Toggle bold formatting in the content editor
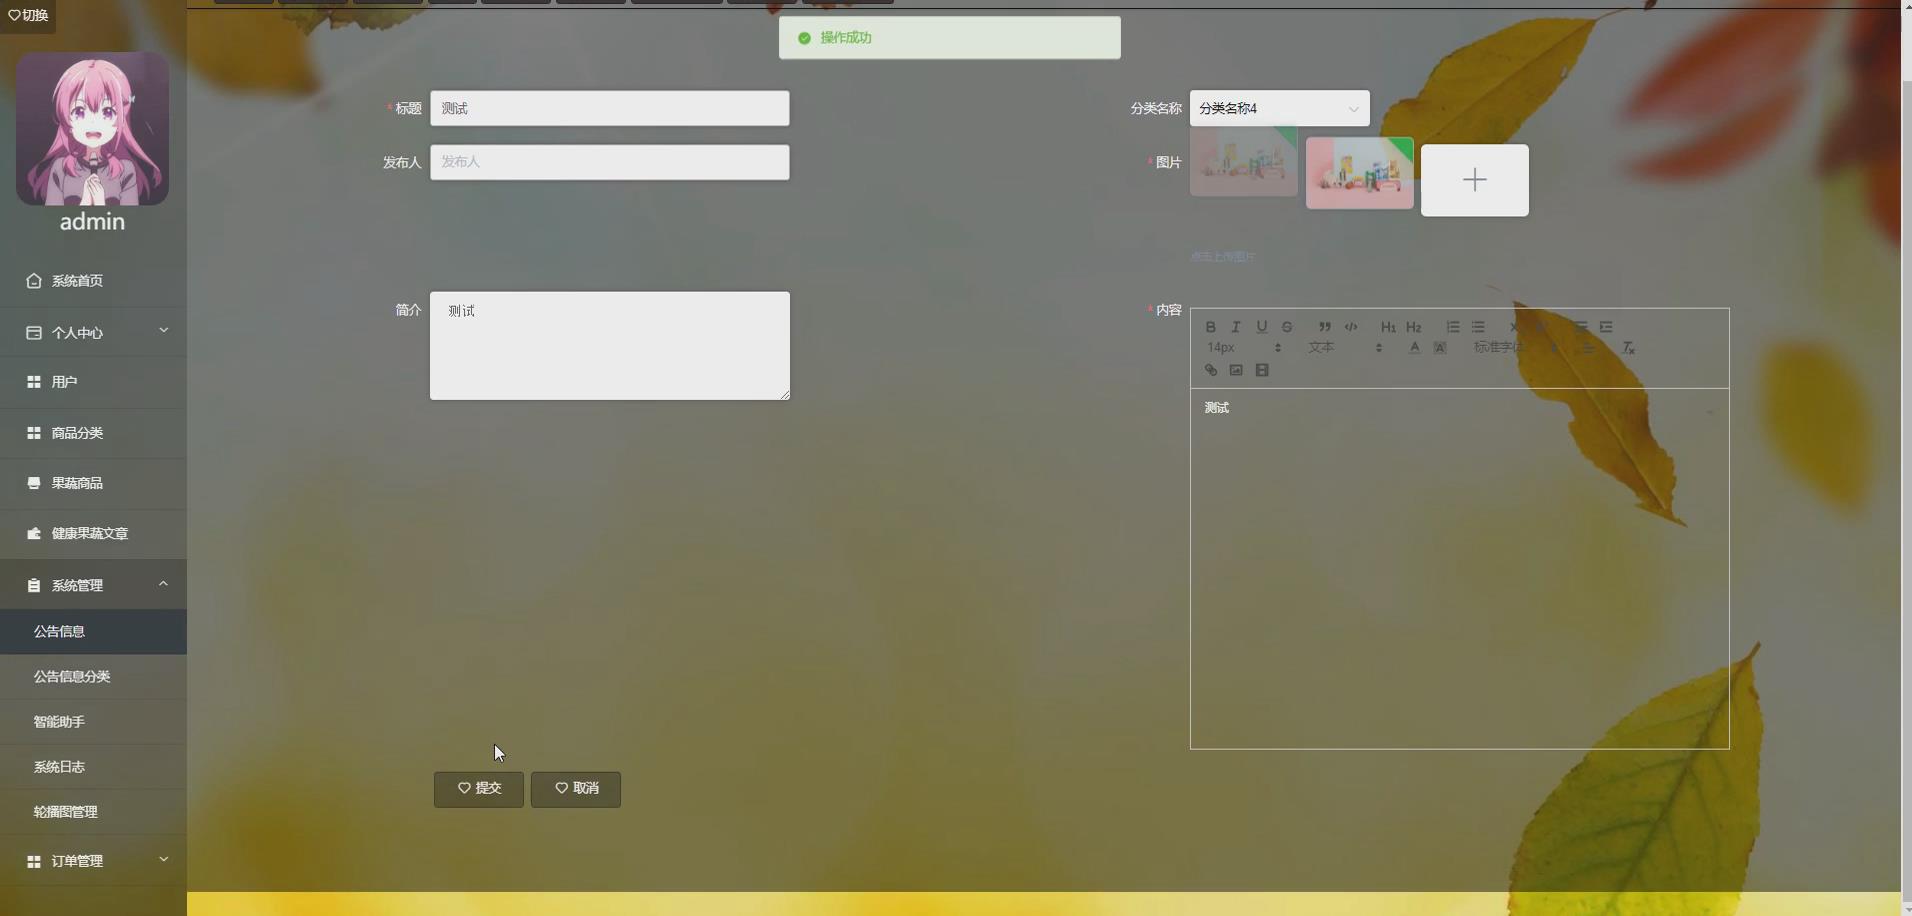The image size is (1912, 916). pyautogui.click(x=1210, y=327)
